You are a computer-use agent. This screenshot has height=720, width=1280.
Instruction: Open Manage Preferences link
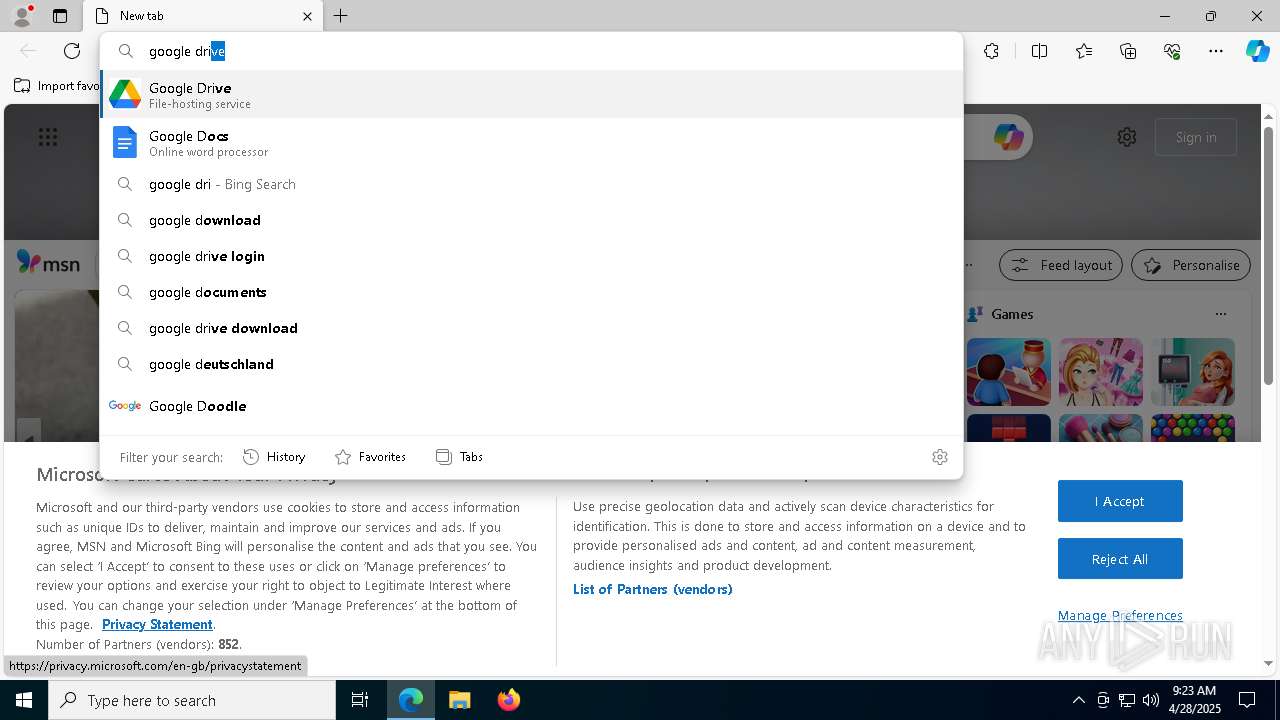(1120, 615)
